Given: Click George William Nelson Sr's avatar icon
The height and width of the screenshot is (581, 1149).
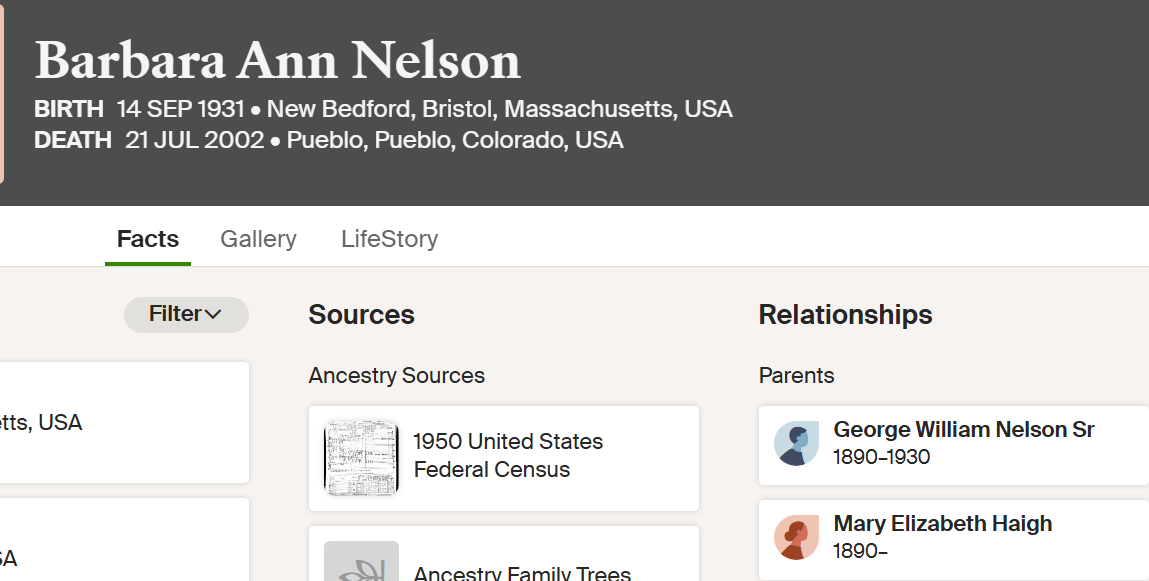Looking at the screenshot, I should pyautogui.click(x=797, y=444).
